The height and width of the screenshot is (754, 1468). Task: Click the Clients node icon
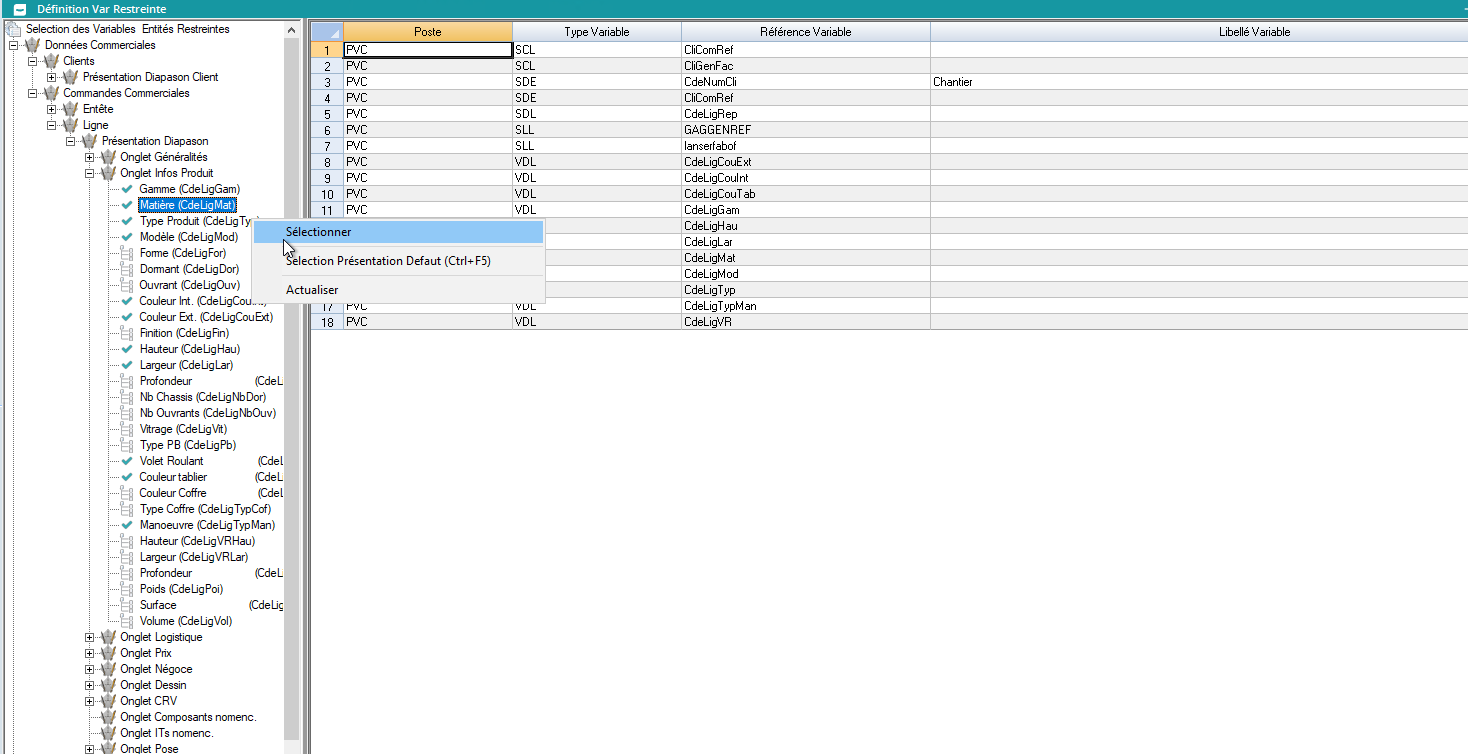52,61
